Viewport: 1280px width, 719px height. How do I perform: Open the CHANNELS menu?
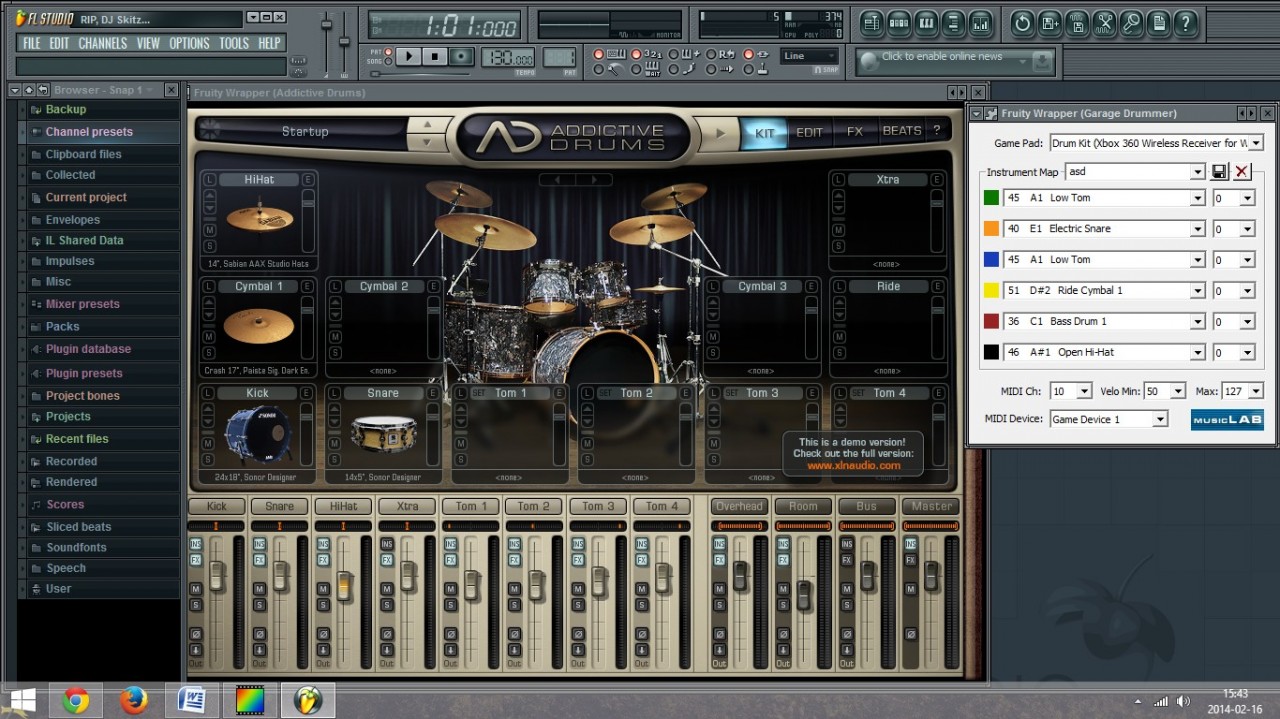click(103, 43)
